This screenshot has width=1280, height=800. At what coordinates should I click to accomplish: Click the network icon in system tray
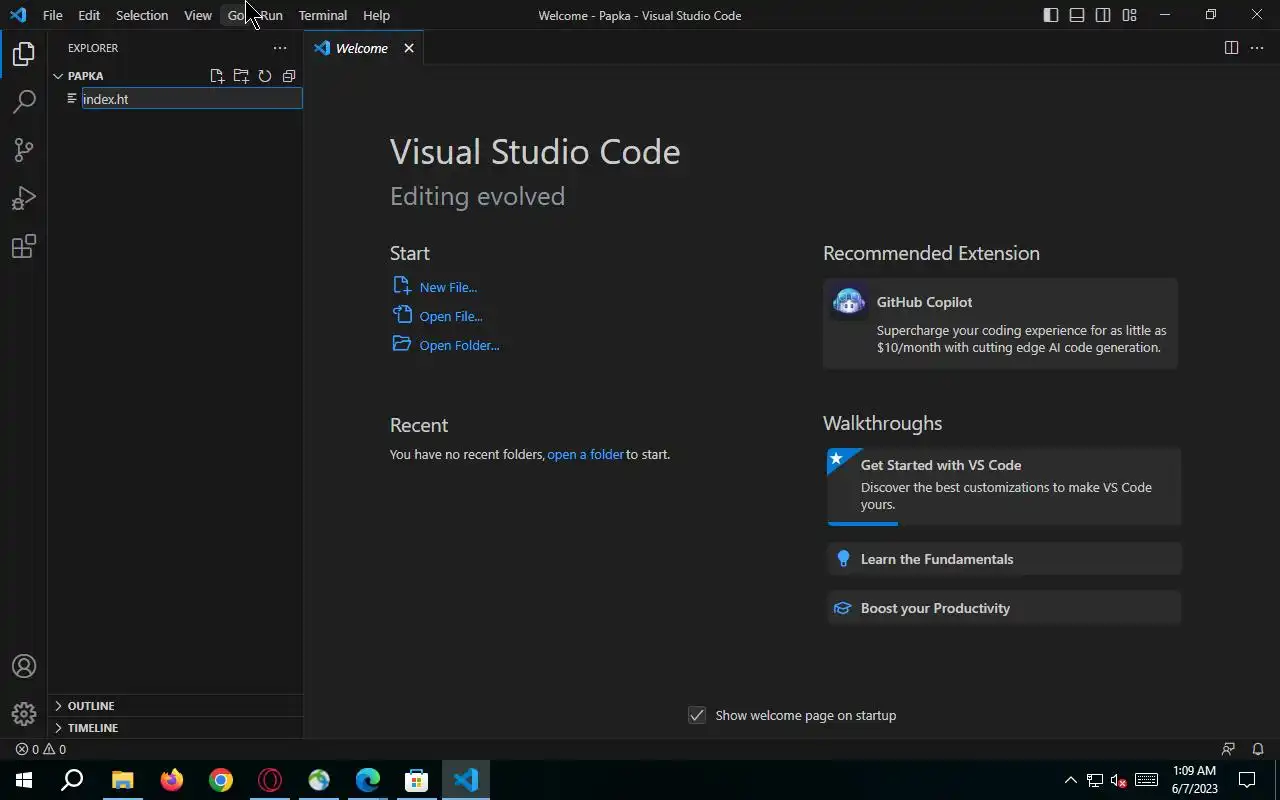coord(1096,780)
